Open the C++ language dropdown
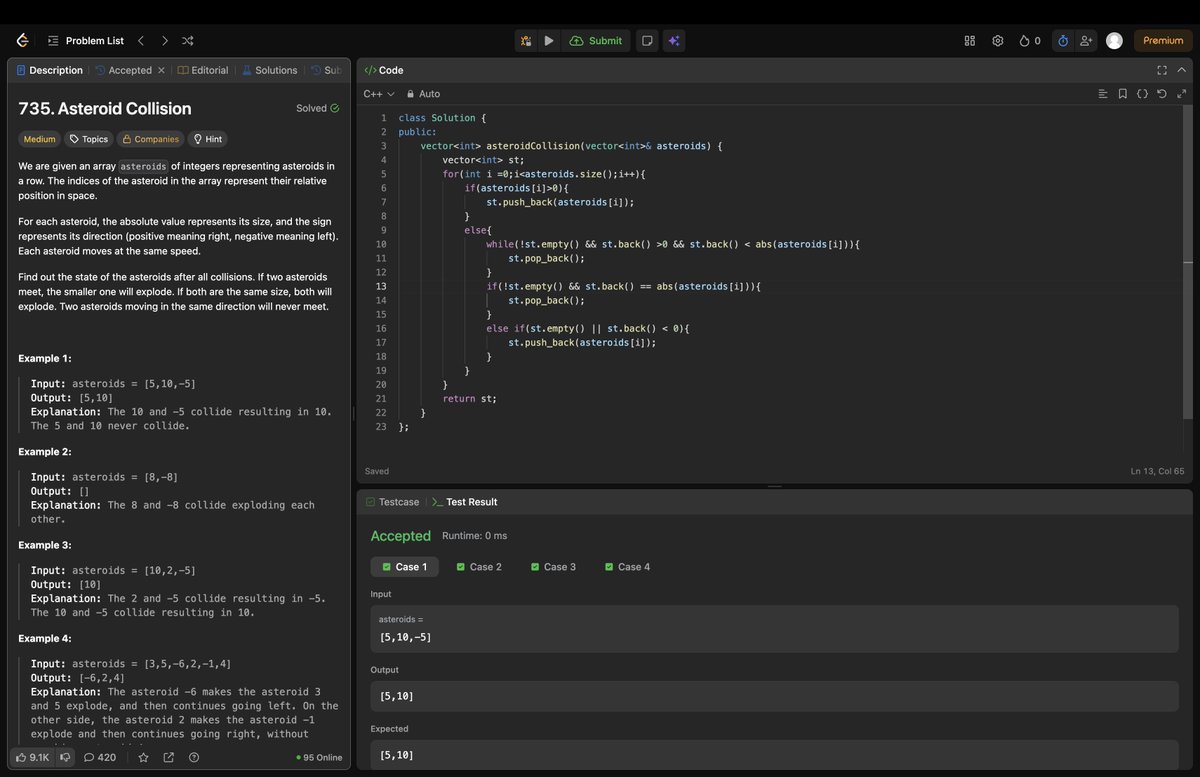 pyautogui.click(x=377, y=93)
